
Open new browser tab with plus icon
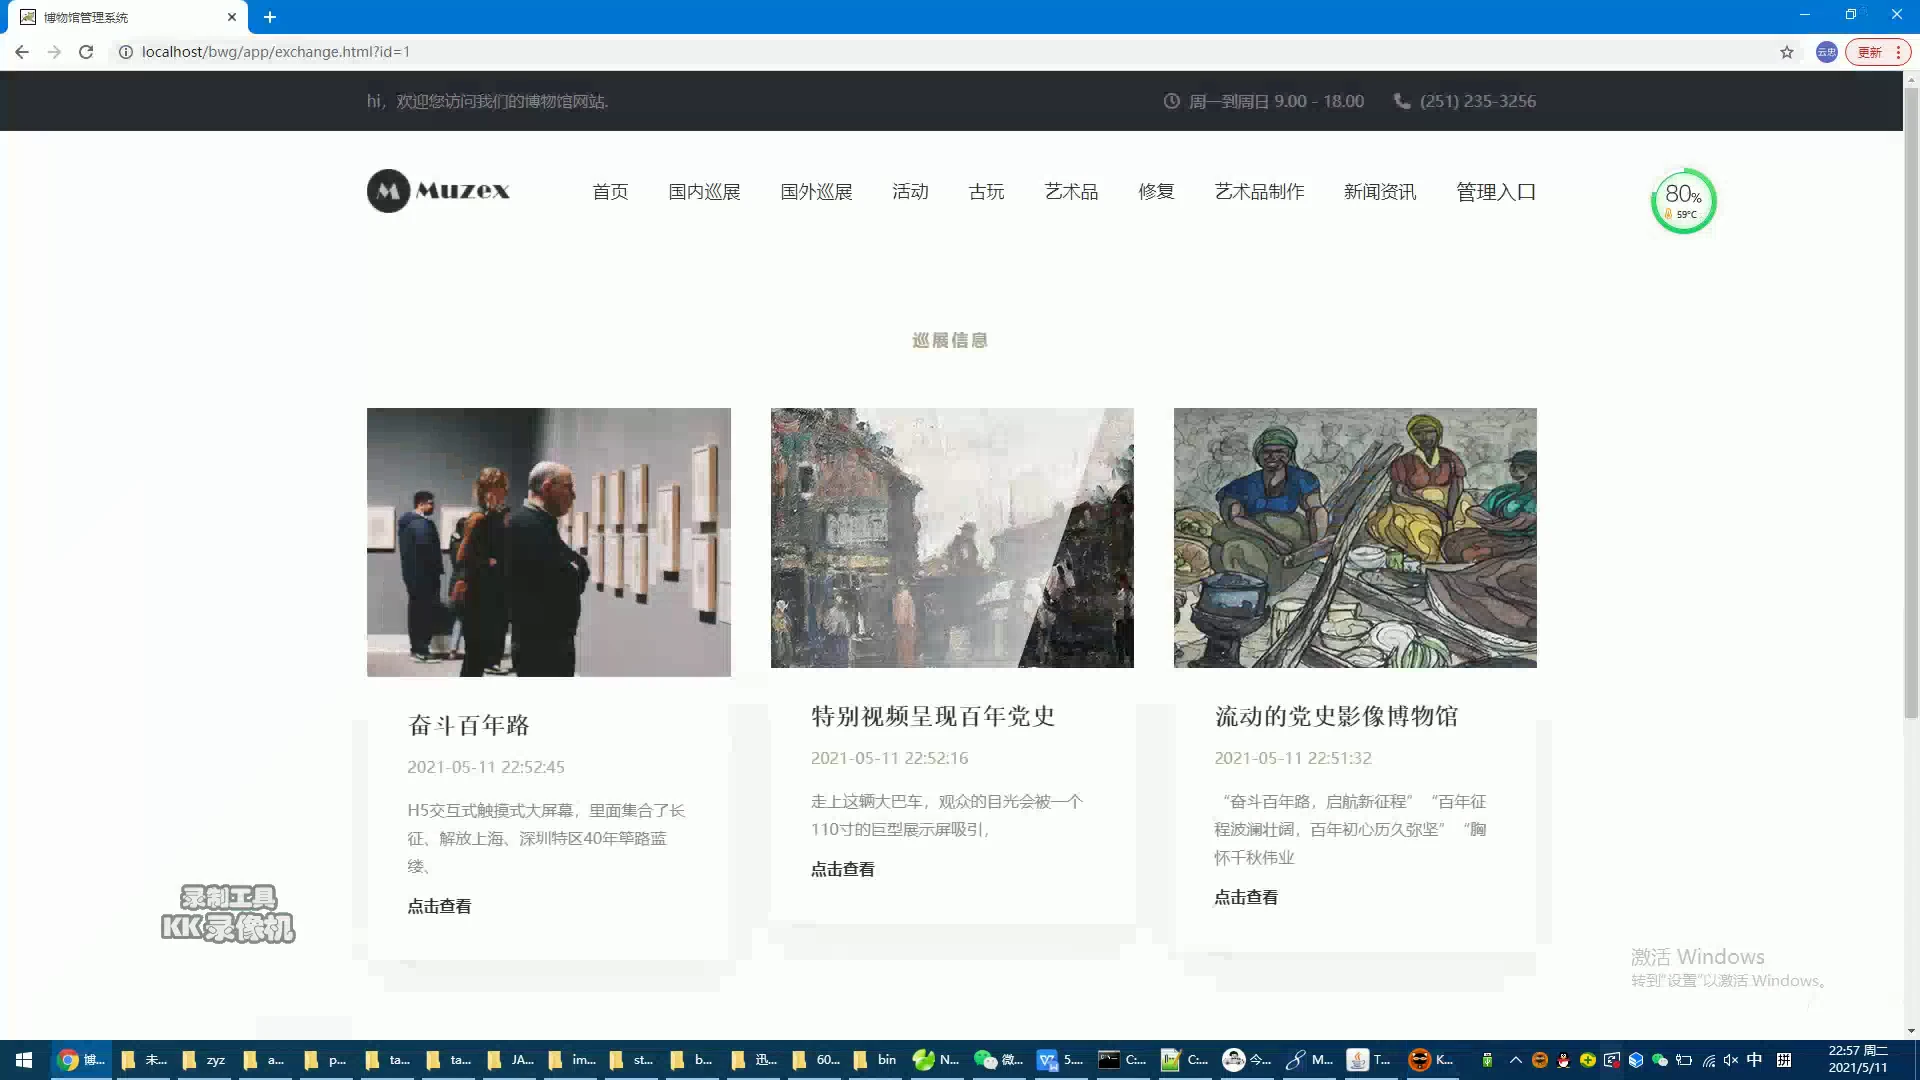click(270, 17)
